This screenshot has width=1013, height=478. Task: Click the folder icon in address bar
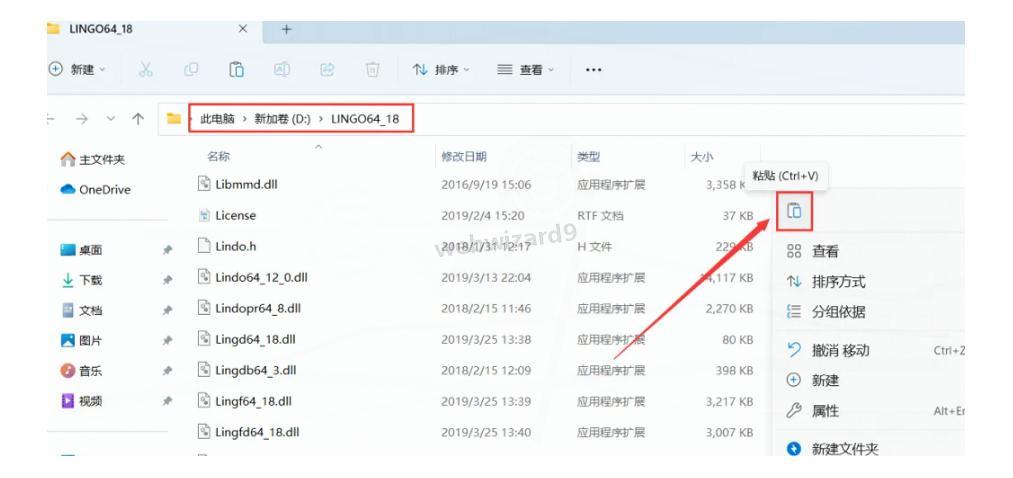[173, 119]
